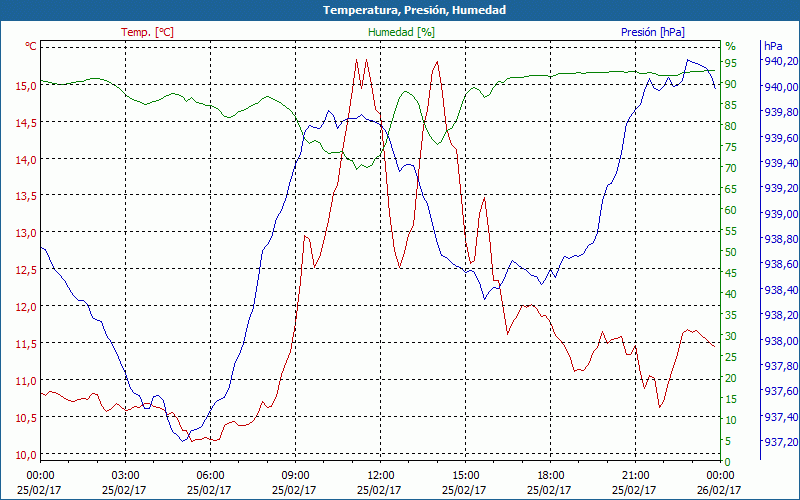Viewport: 800px width, 500px height.
Task: Click the 80 humidity axis value
Action: [x=730, y=126]
